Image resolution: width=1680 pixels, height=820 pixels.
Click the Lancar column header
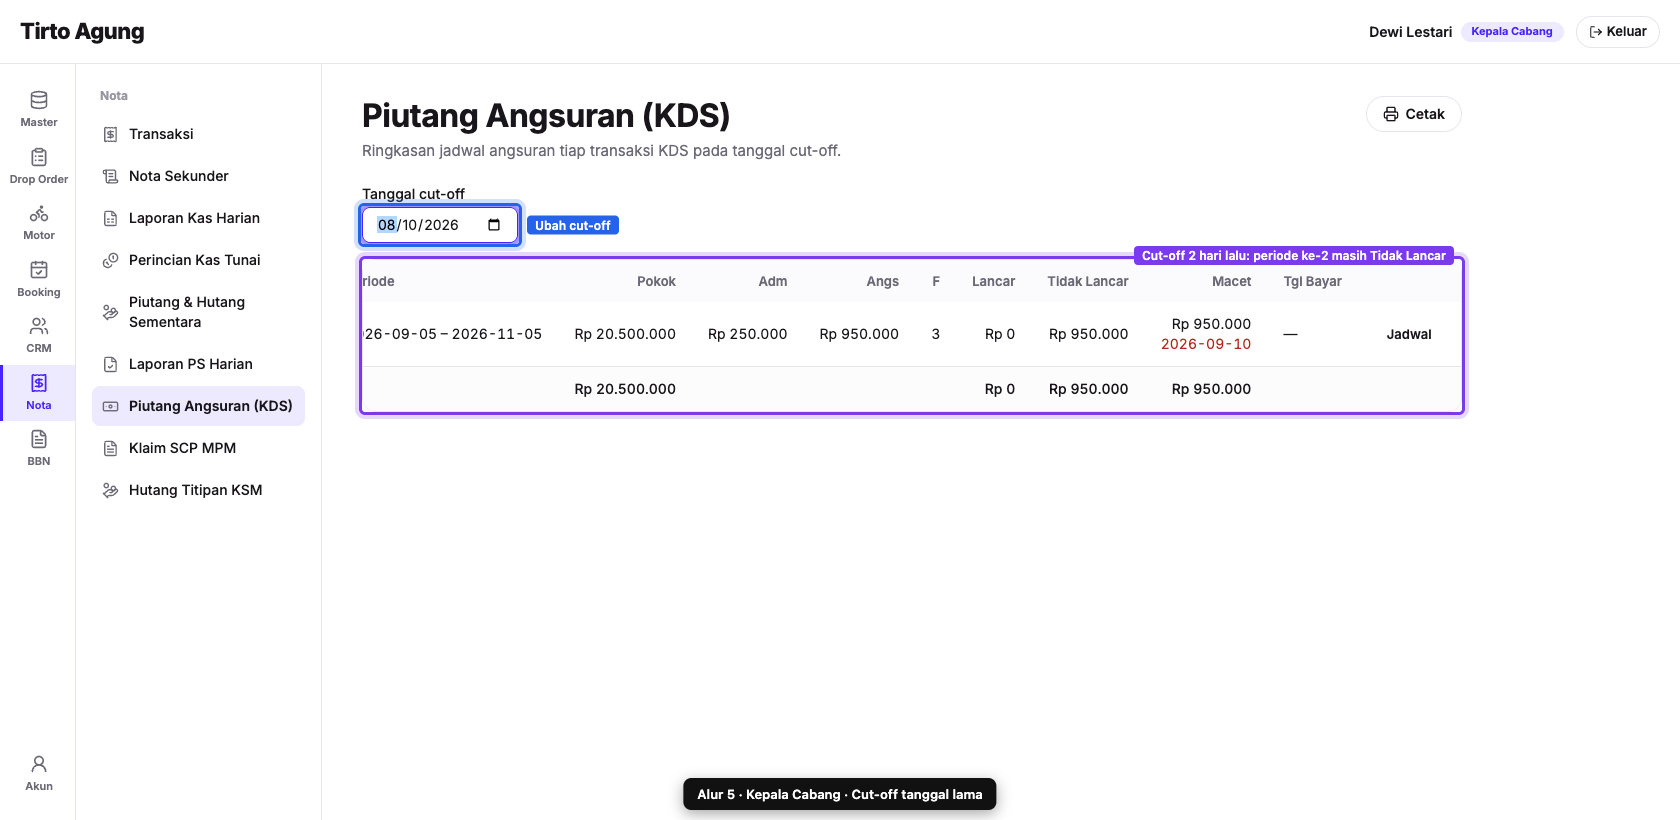click(x=993, y=281)
